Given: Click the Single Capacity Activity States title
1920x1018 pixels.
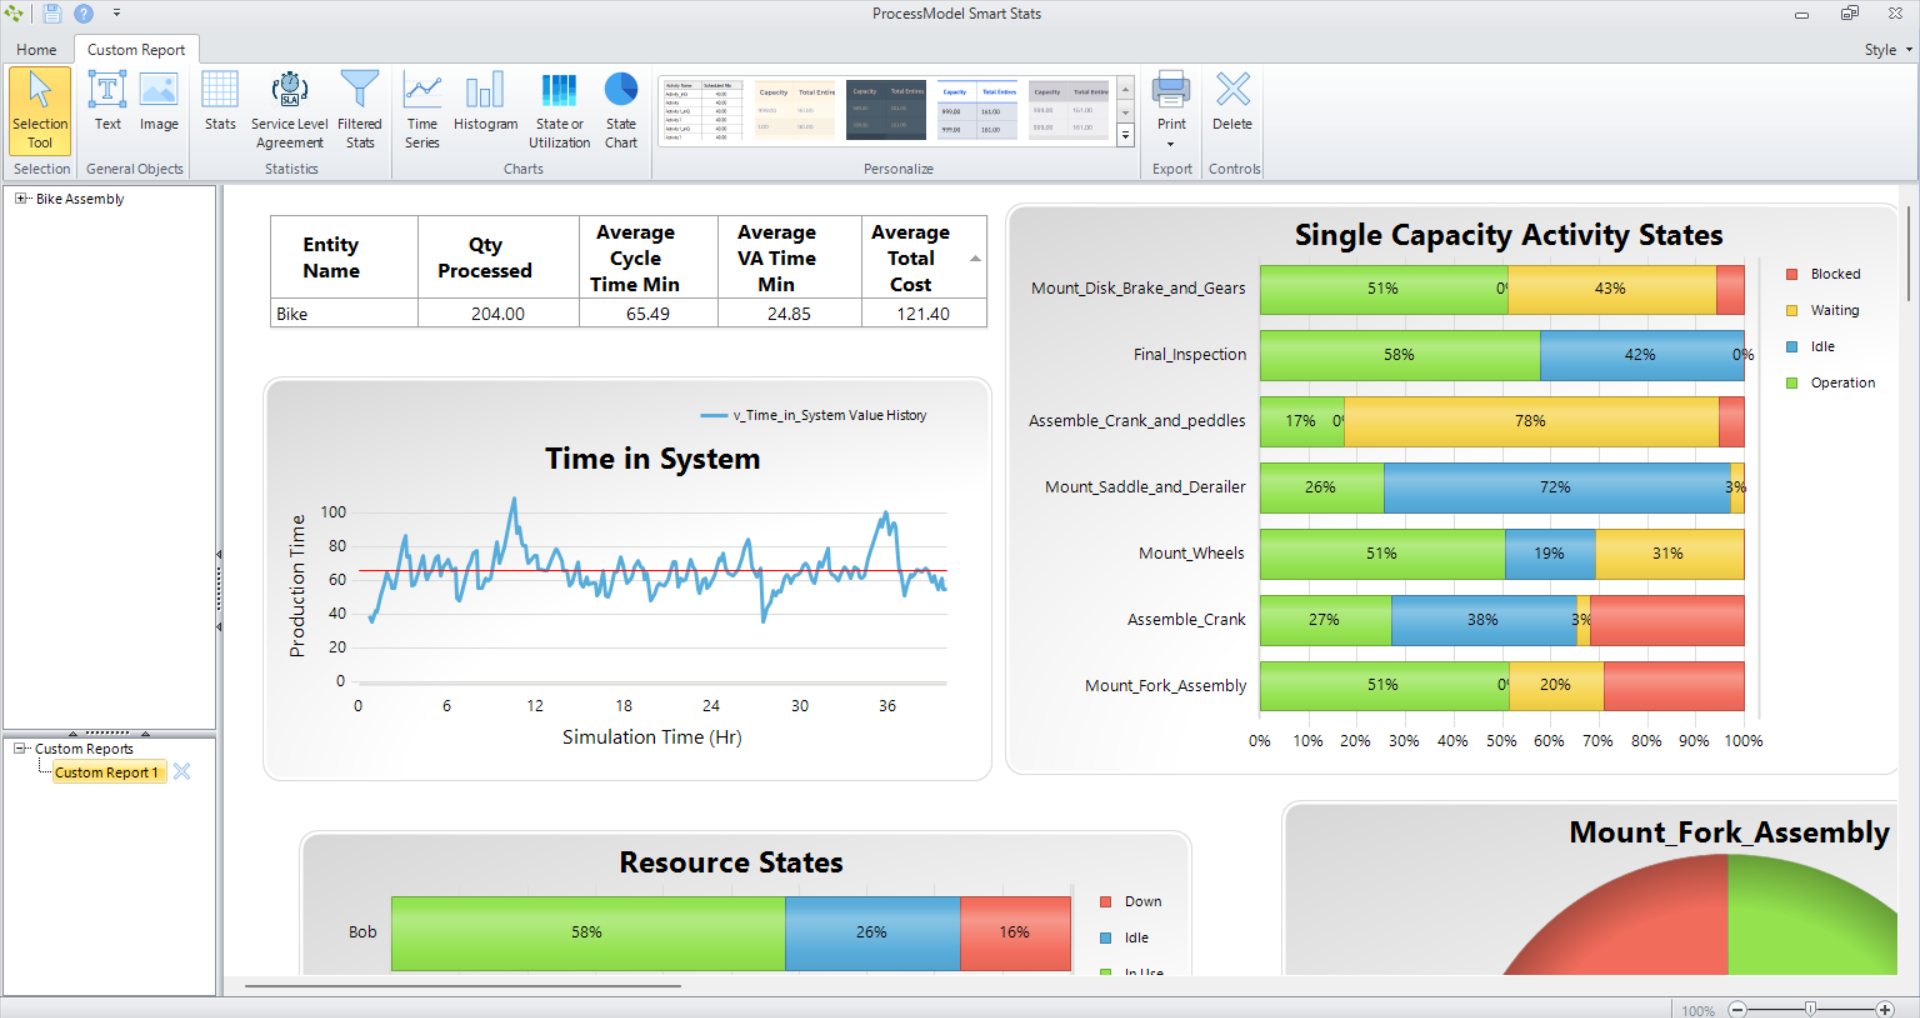Looking at the screenshot, I should [x=1508, y=235].
